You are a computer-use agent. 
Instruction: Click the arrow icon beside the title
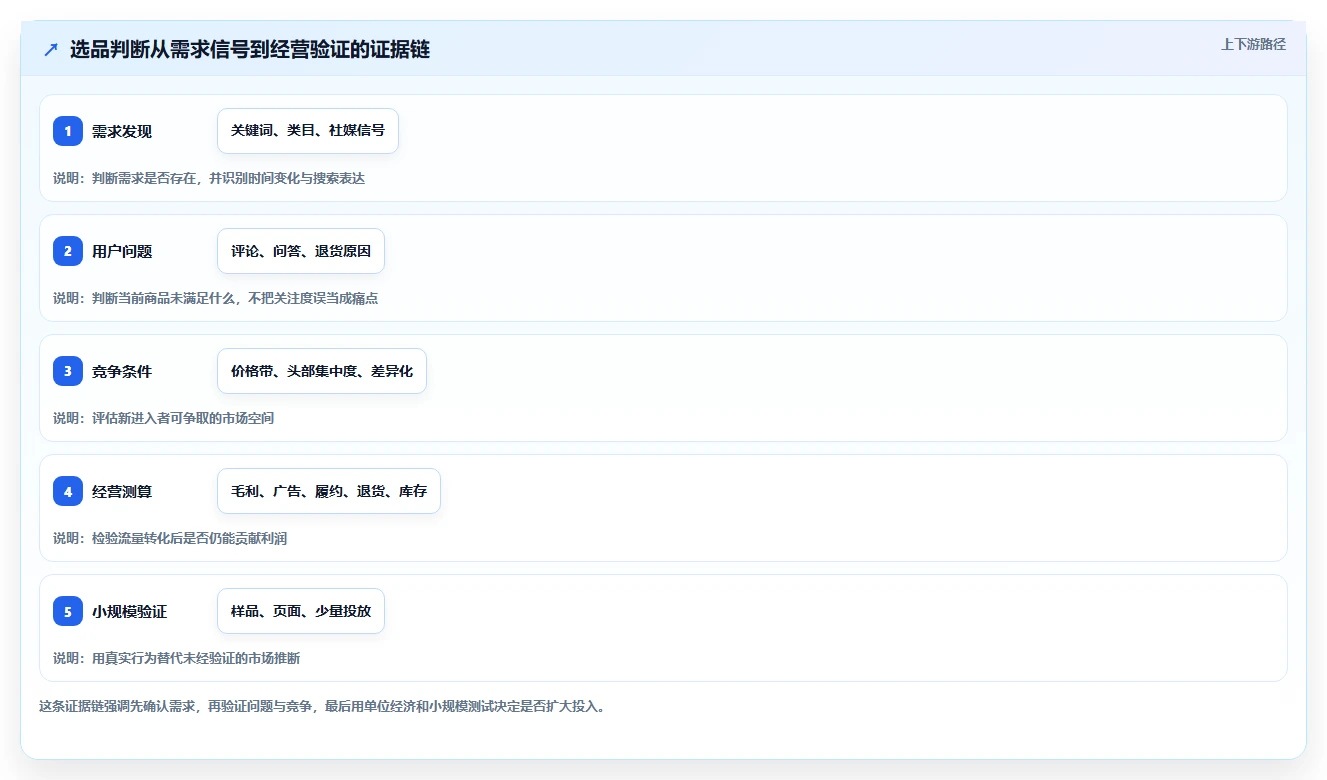tap(51, 50)
